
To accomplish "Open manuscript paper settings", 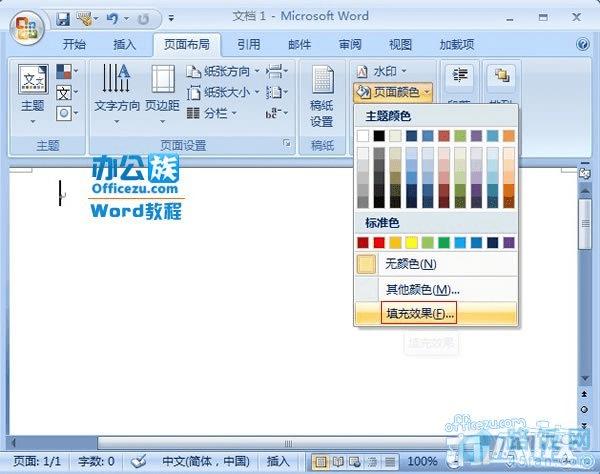I will tap(322, 96).
